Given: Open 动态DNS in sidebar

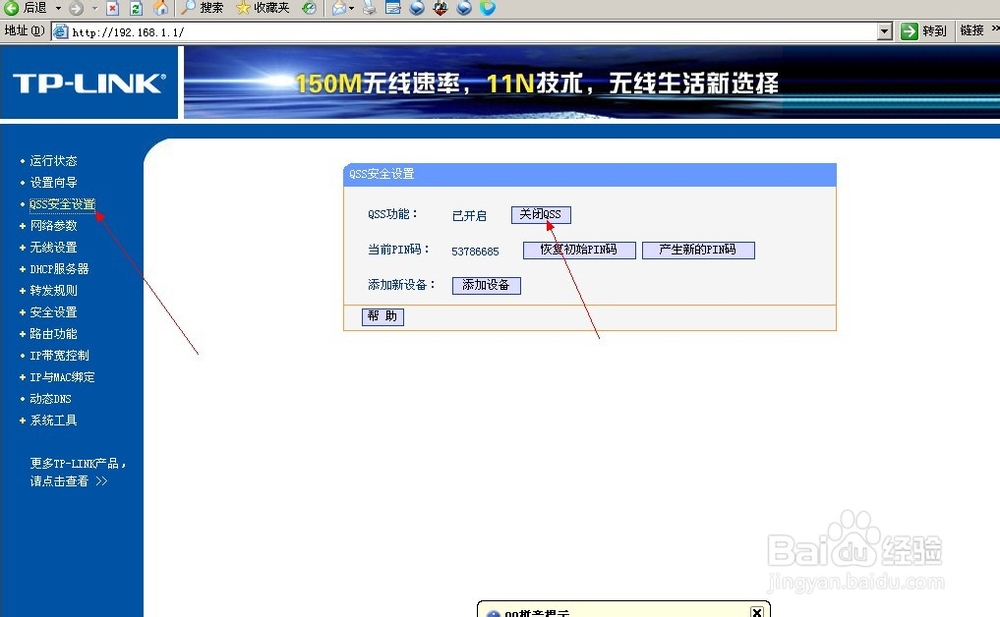Looking at the screenshot, I should click(50, 399).
